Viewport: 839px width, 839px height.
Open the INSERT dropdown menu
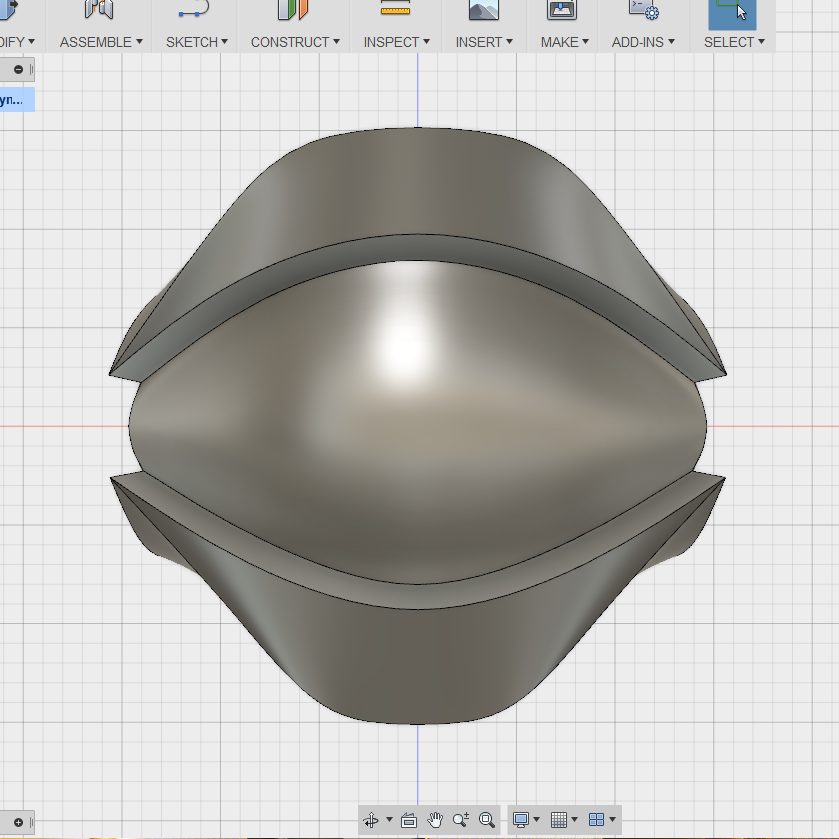pos(484,42)
